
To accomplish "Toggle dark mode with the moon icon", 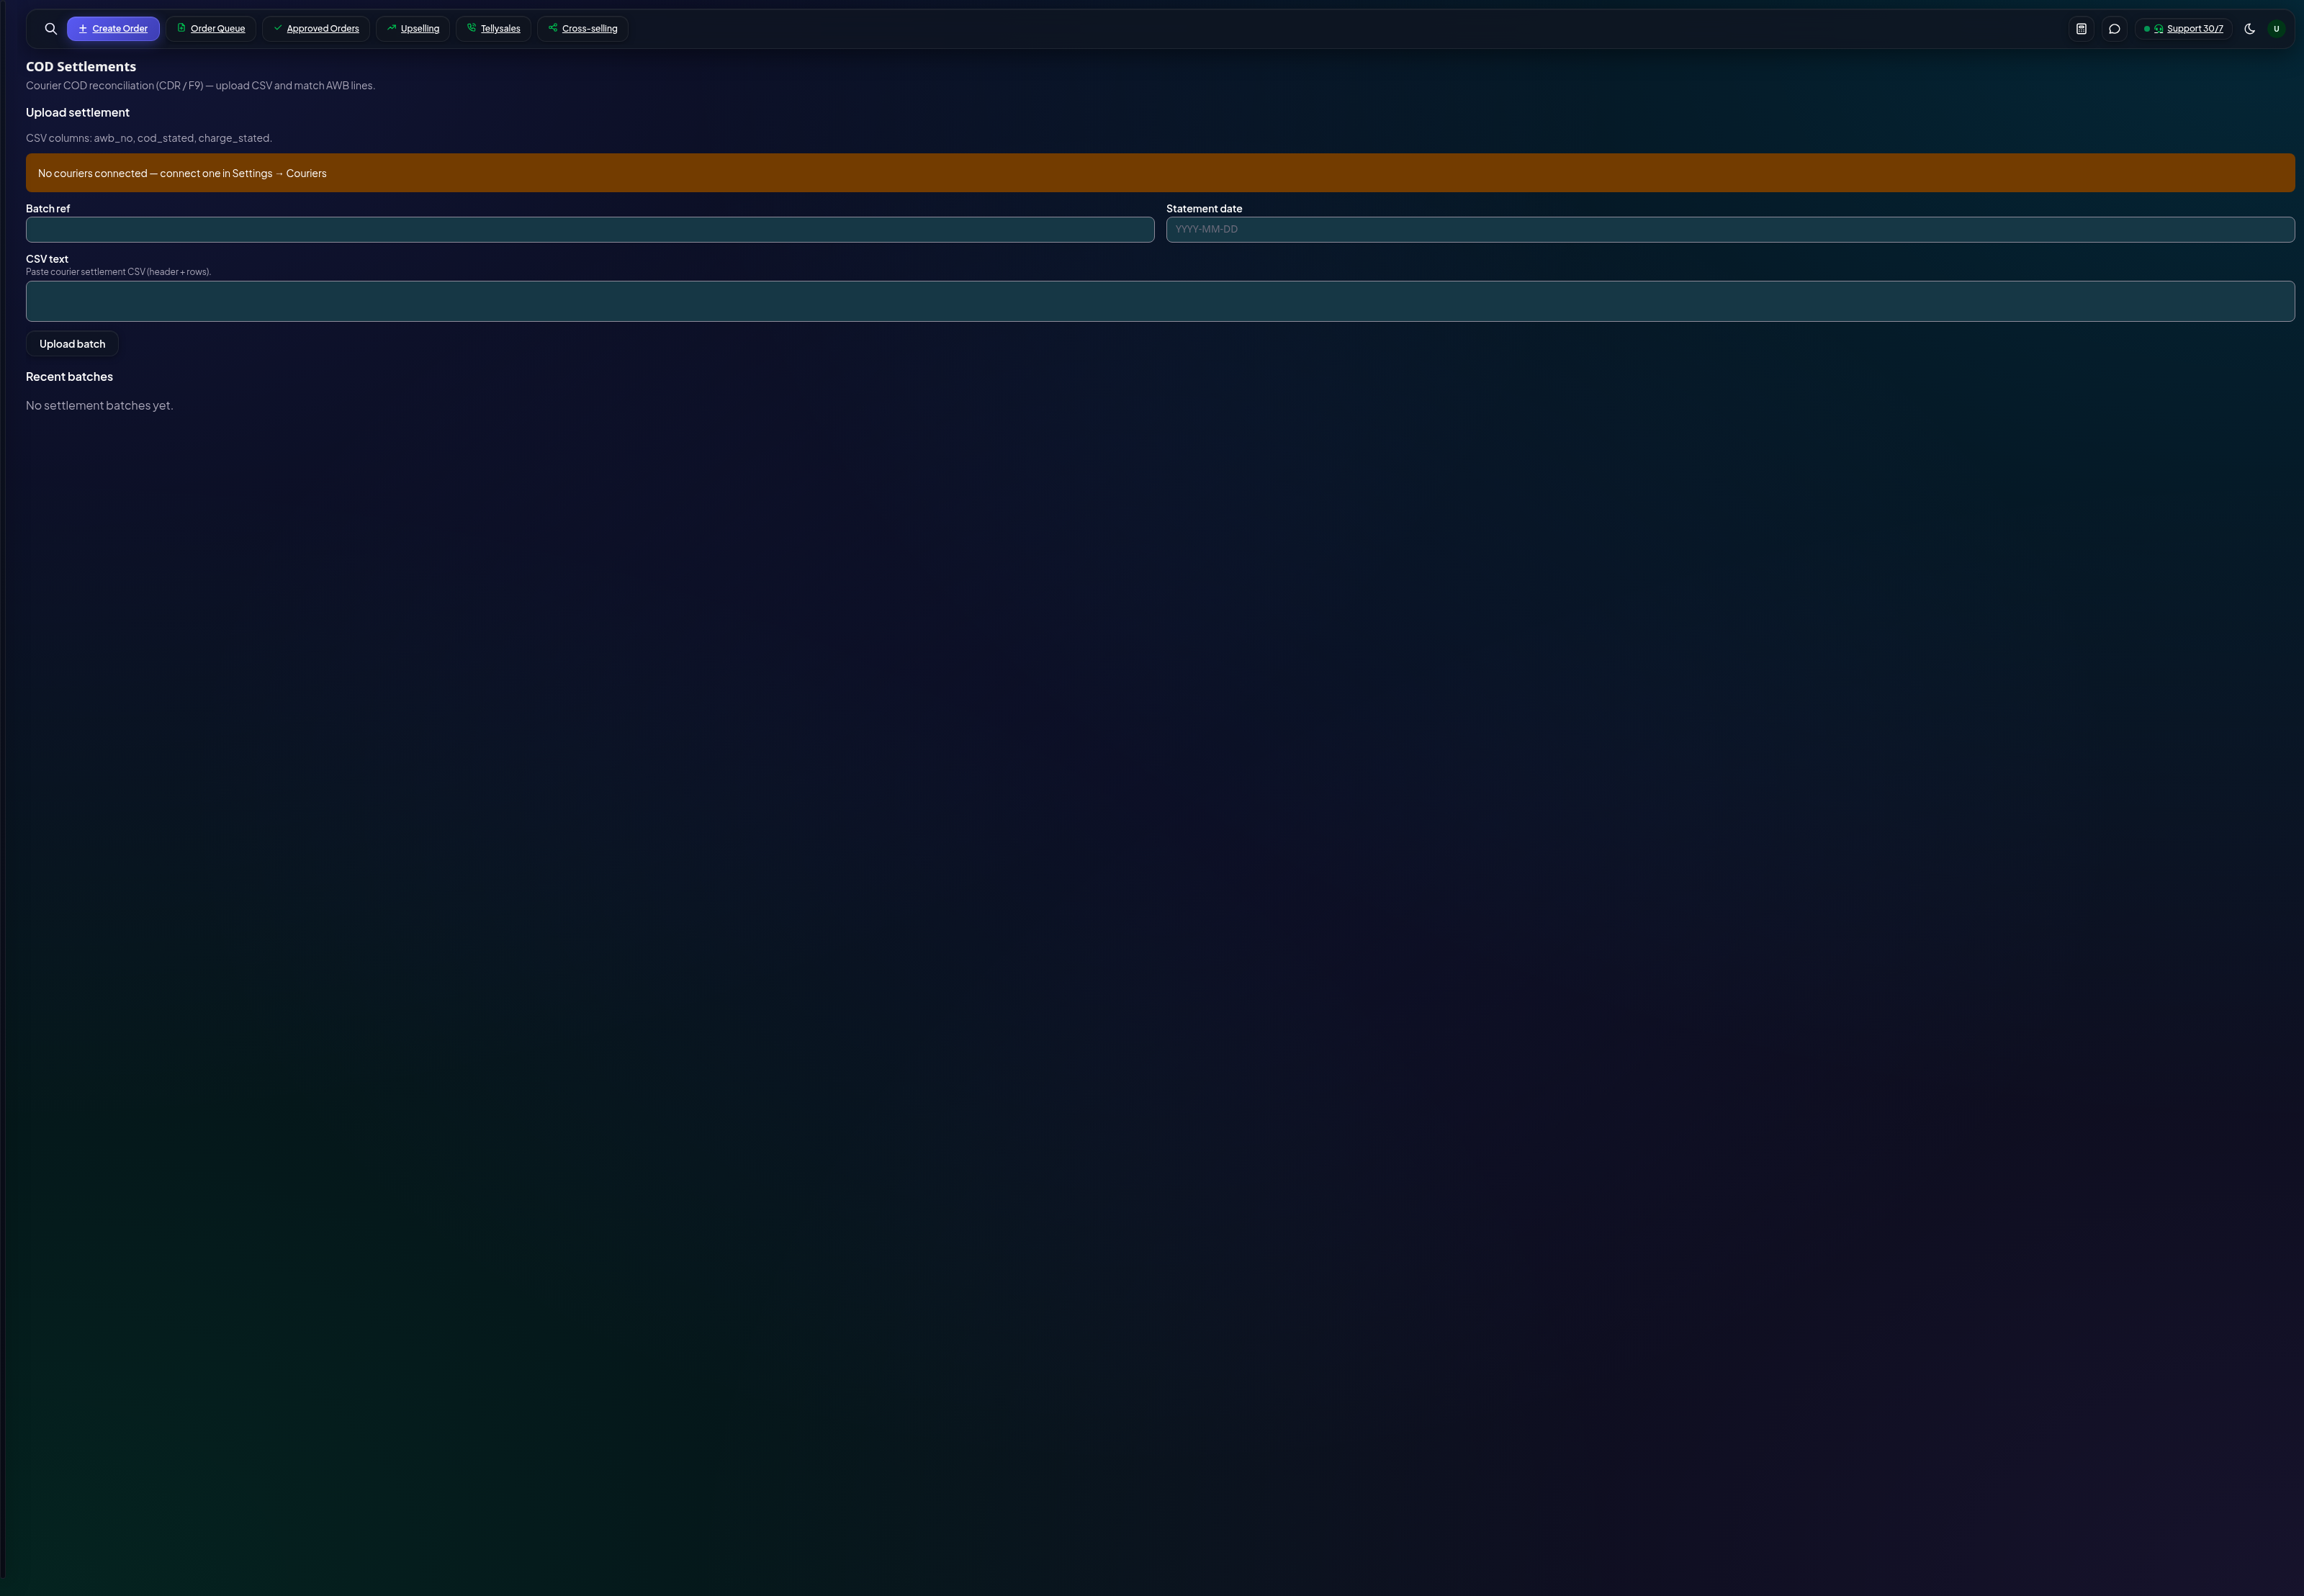I will 2250,29.
